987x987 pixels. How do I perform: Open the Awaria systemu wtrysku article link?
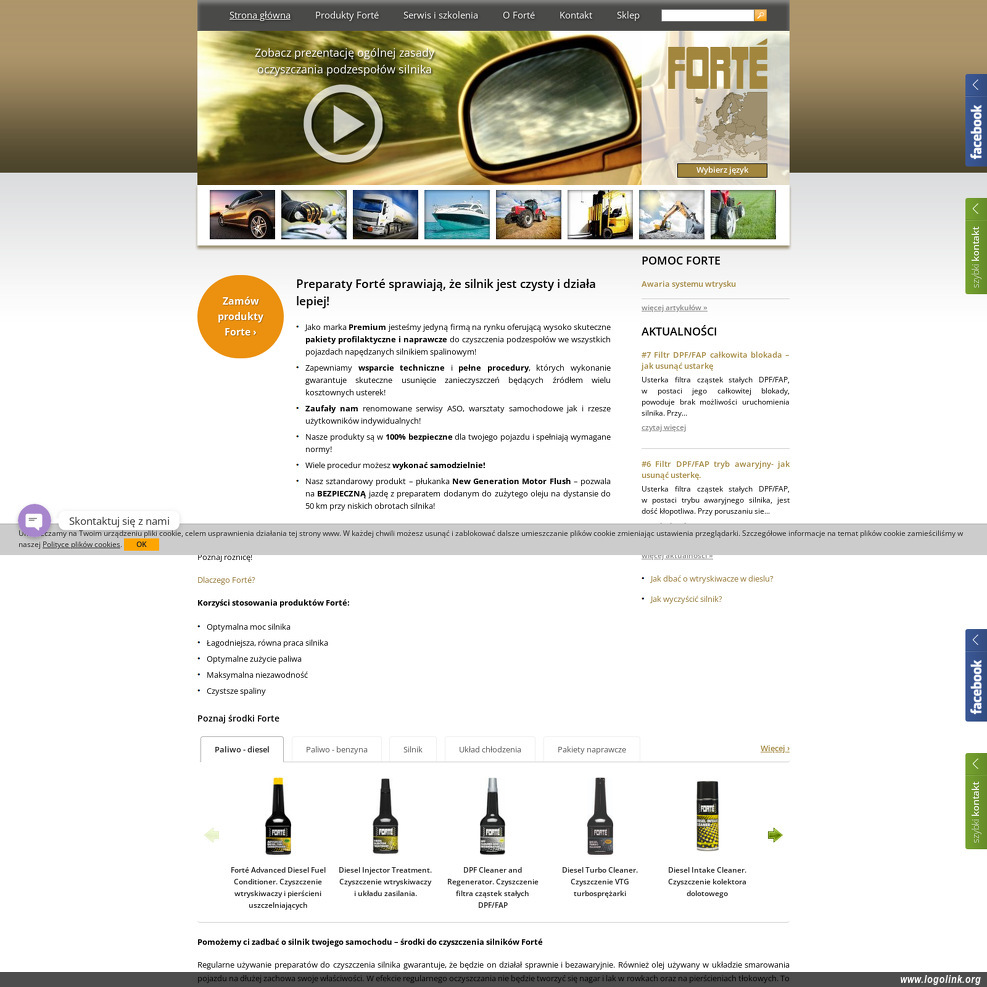[689, 284]
